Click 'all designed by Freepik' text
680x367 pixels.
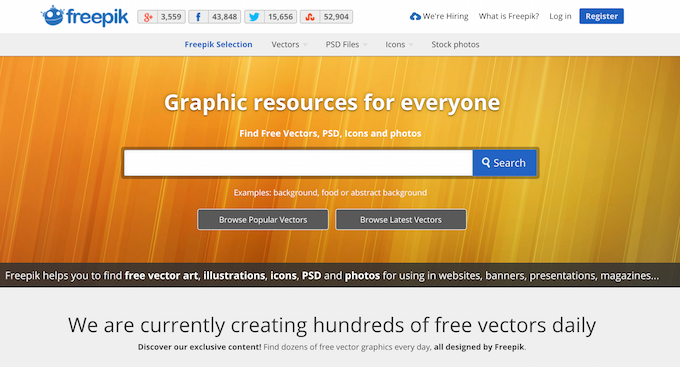(x=479, y=347)
